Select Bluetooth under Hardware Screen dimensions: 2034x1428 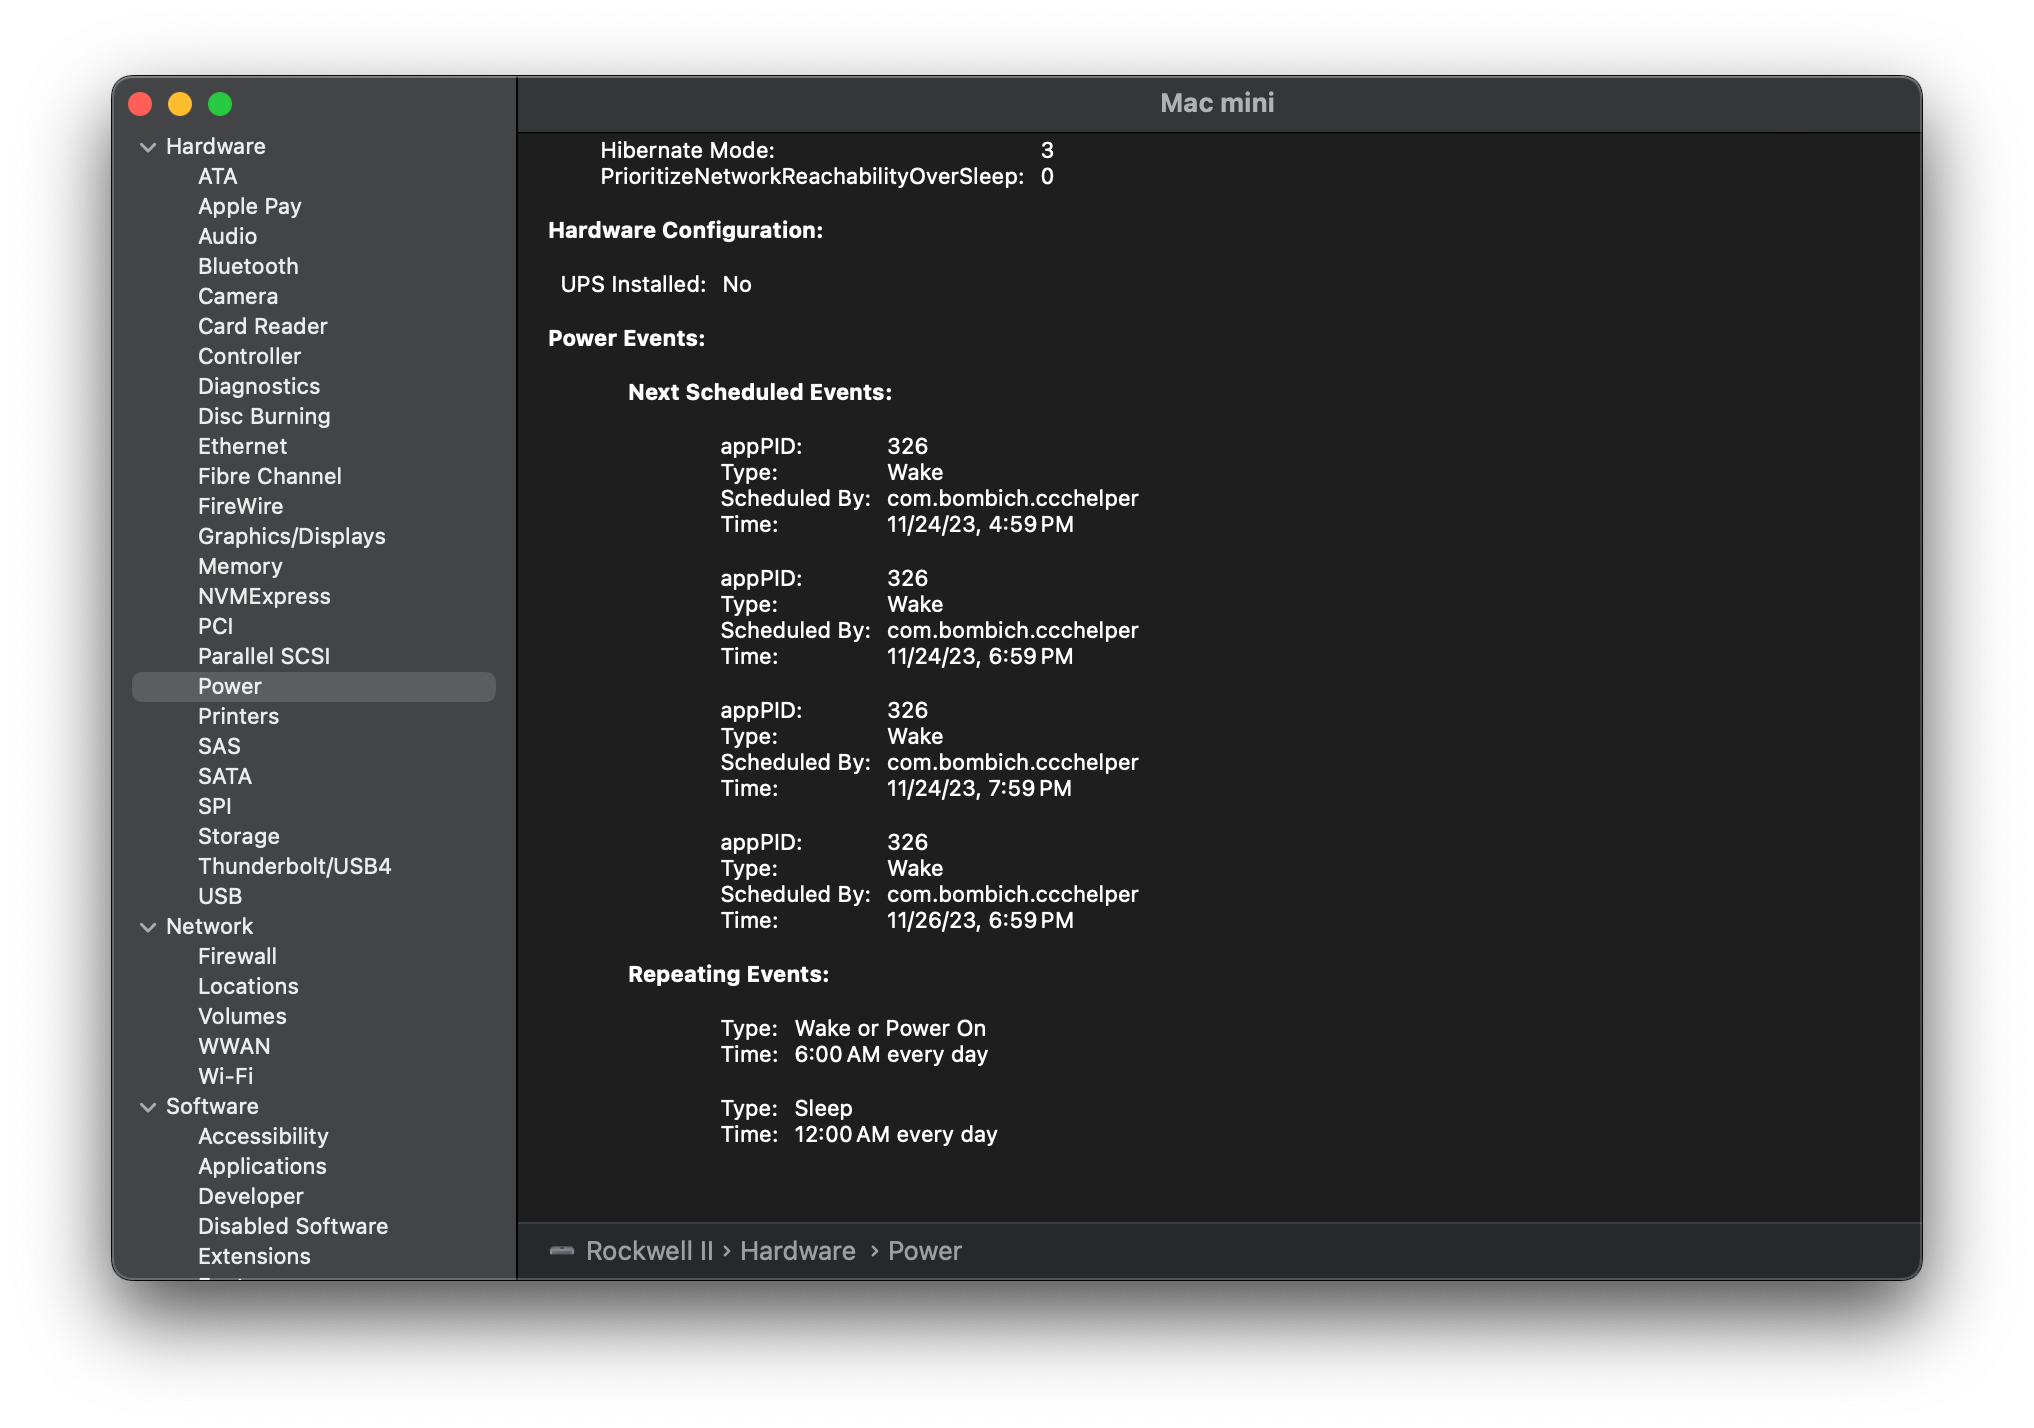246,266
